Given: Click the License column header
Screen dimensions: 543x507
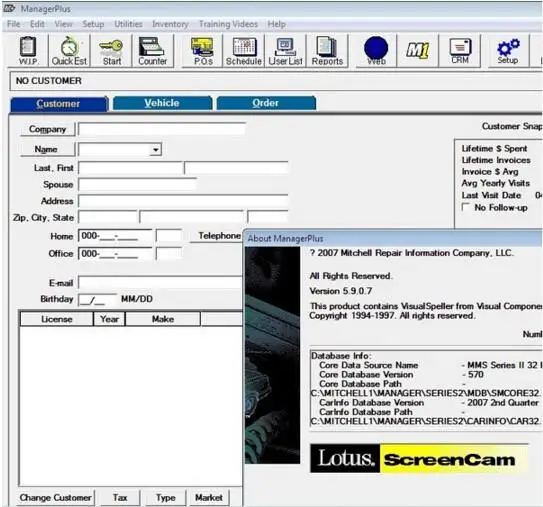Looking at the screenshot, I should coord(57,319).
